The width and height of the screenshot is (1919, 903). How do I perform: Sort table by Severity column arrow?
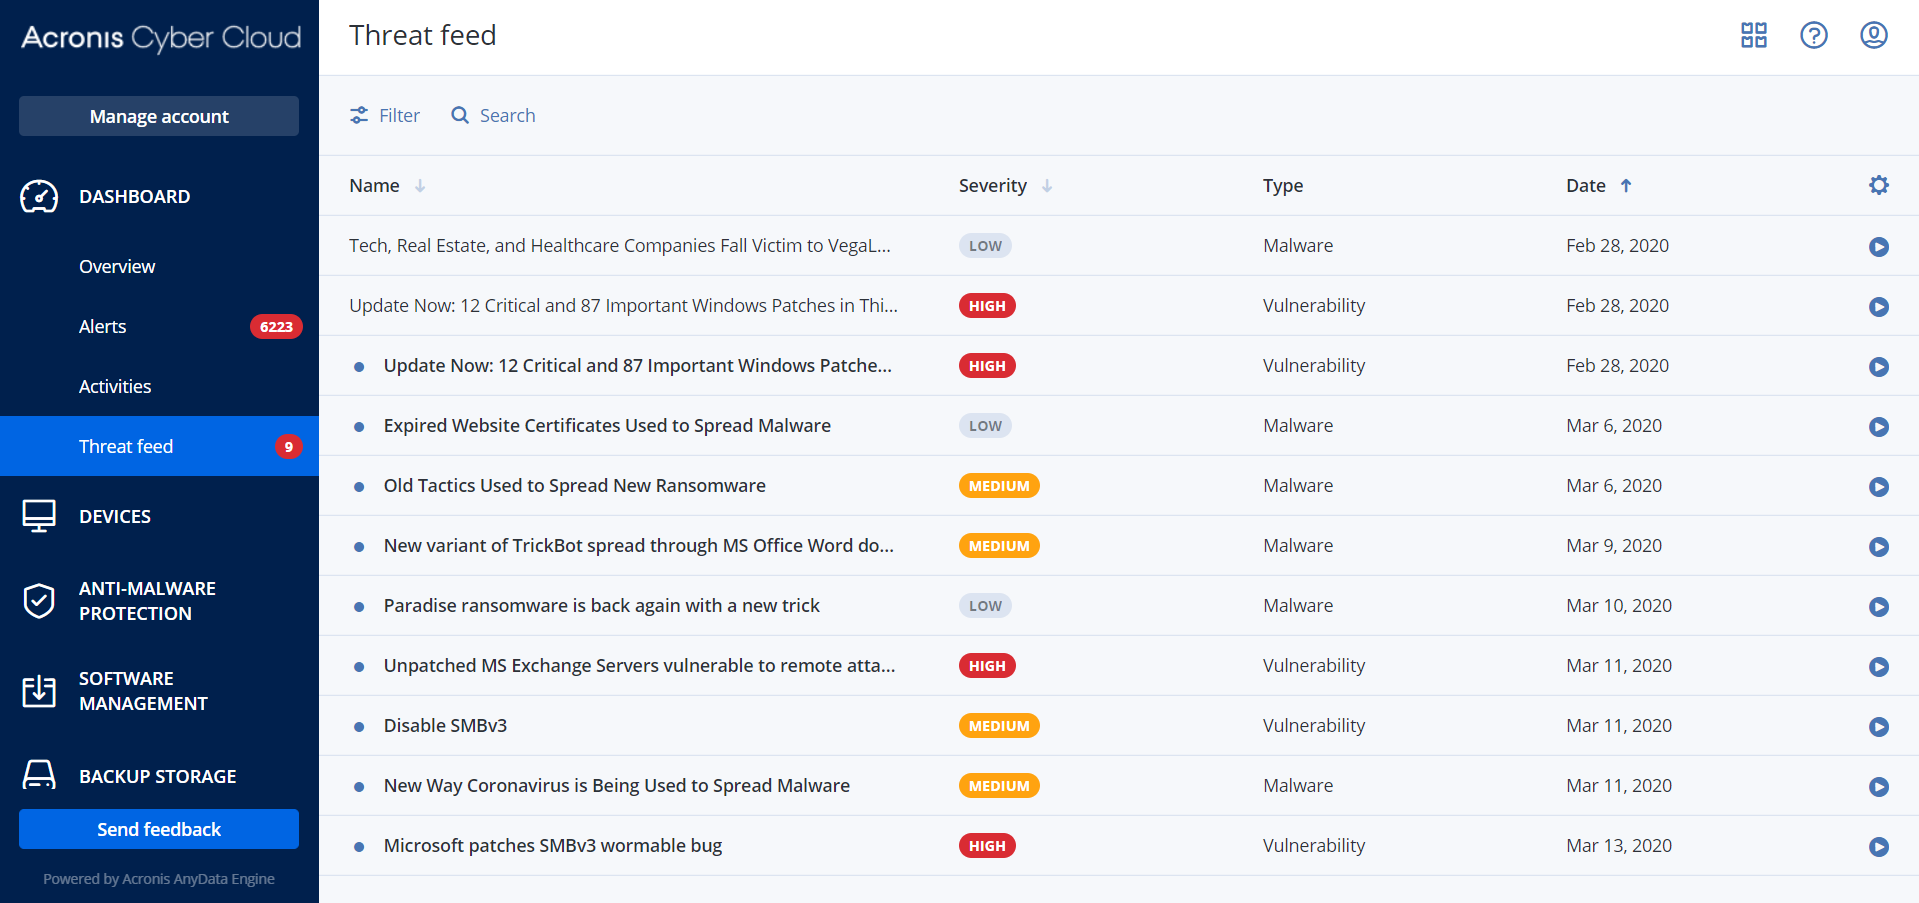pyautogui.click(x=1047, y=186)
